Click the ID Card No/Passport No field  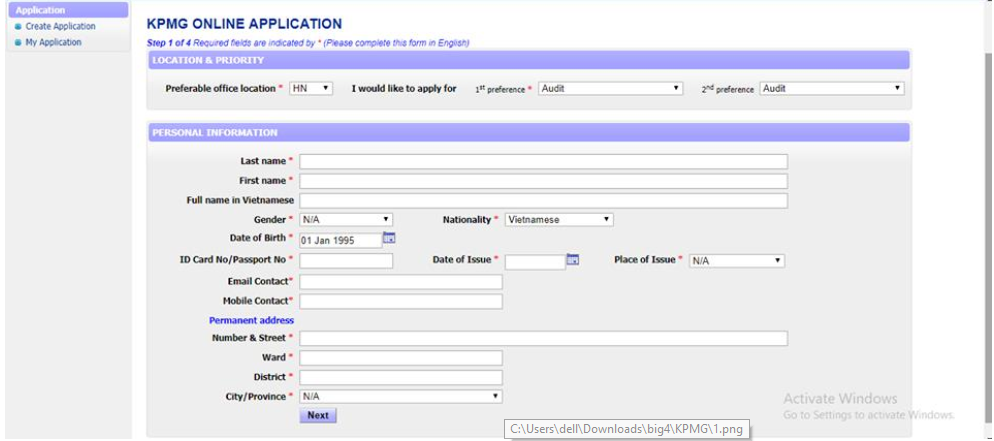coord(346,261)
